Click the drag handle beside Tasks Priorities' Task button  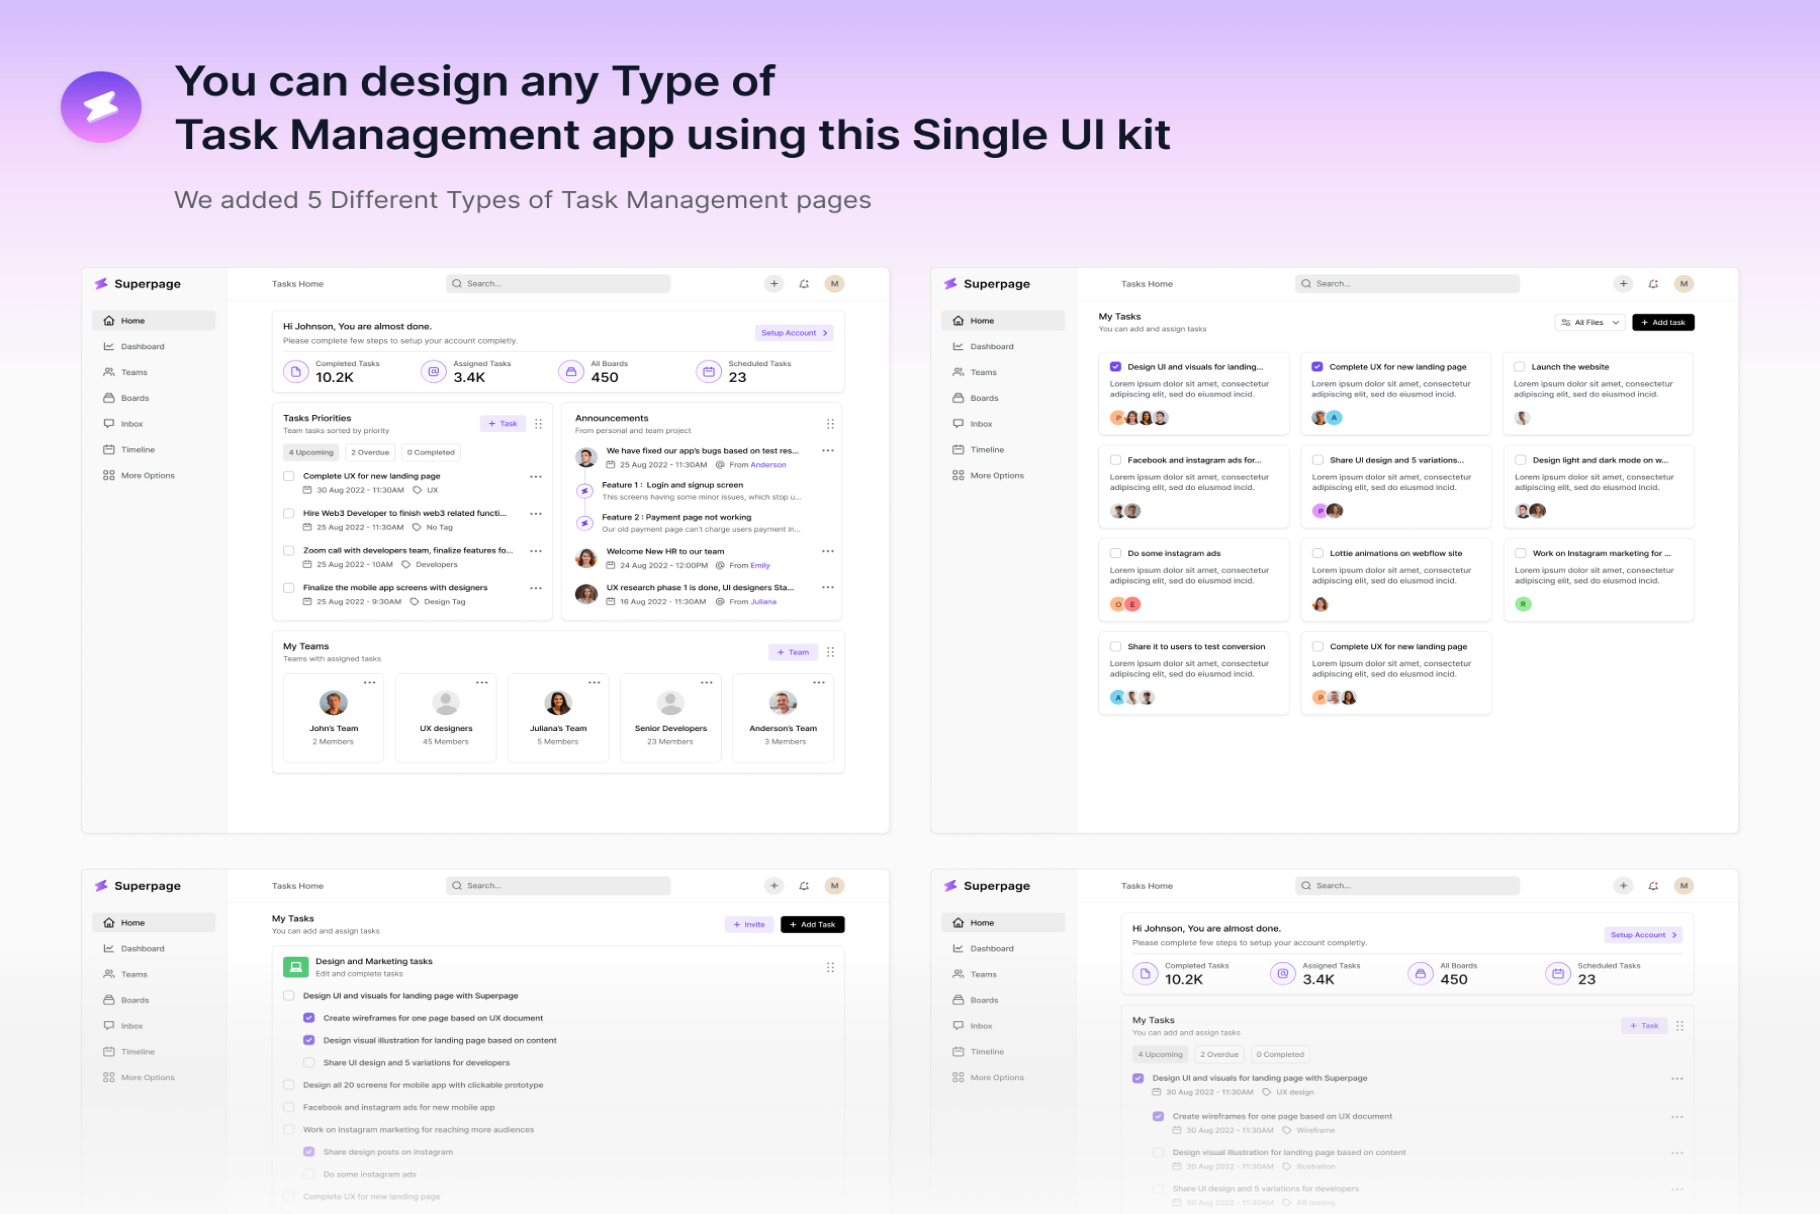coord(538,424)
